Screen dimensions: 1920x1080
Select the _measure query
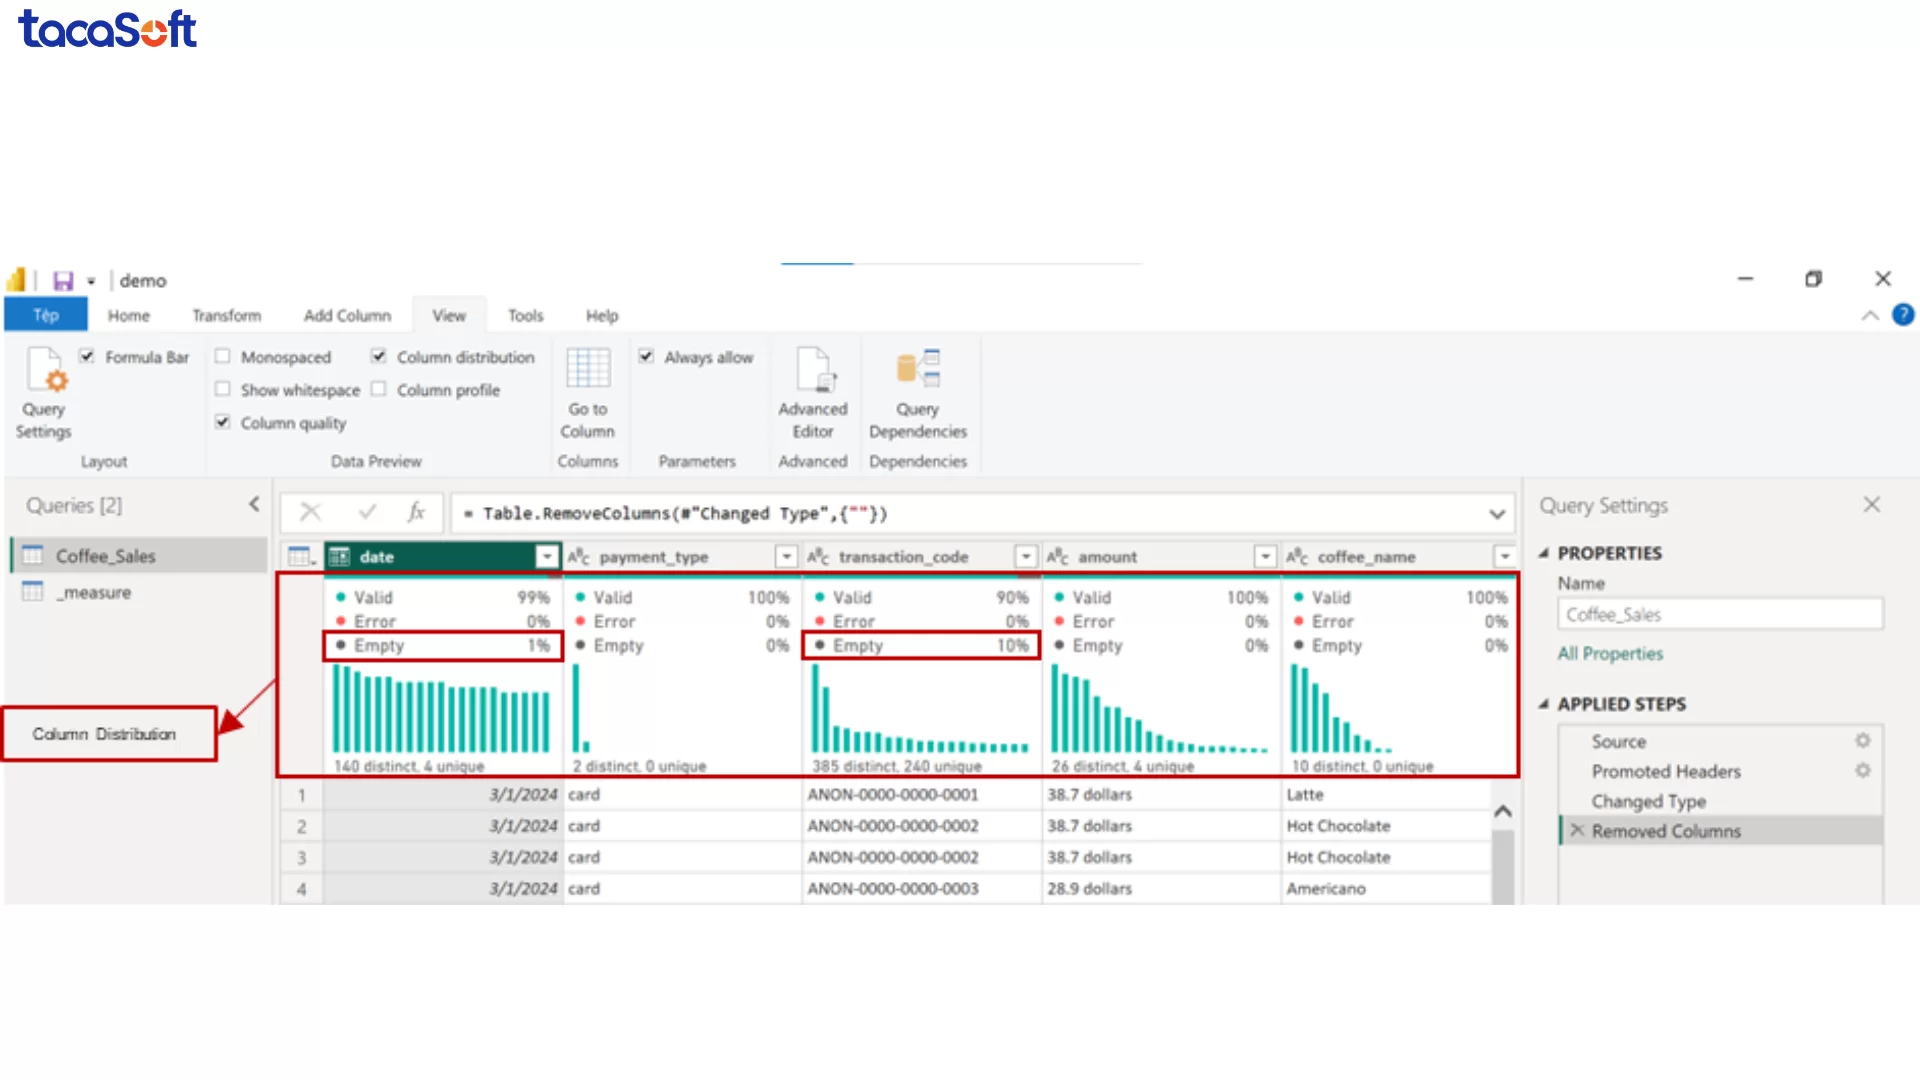pyautogui.click(x=139, y=592)
